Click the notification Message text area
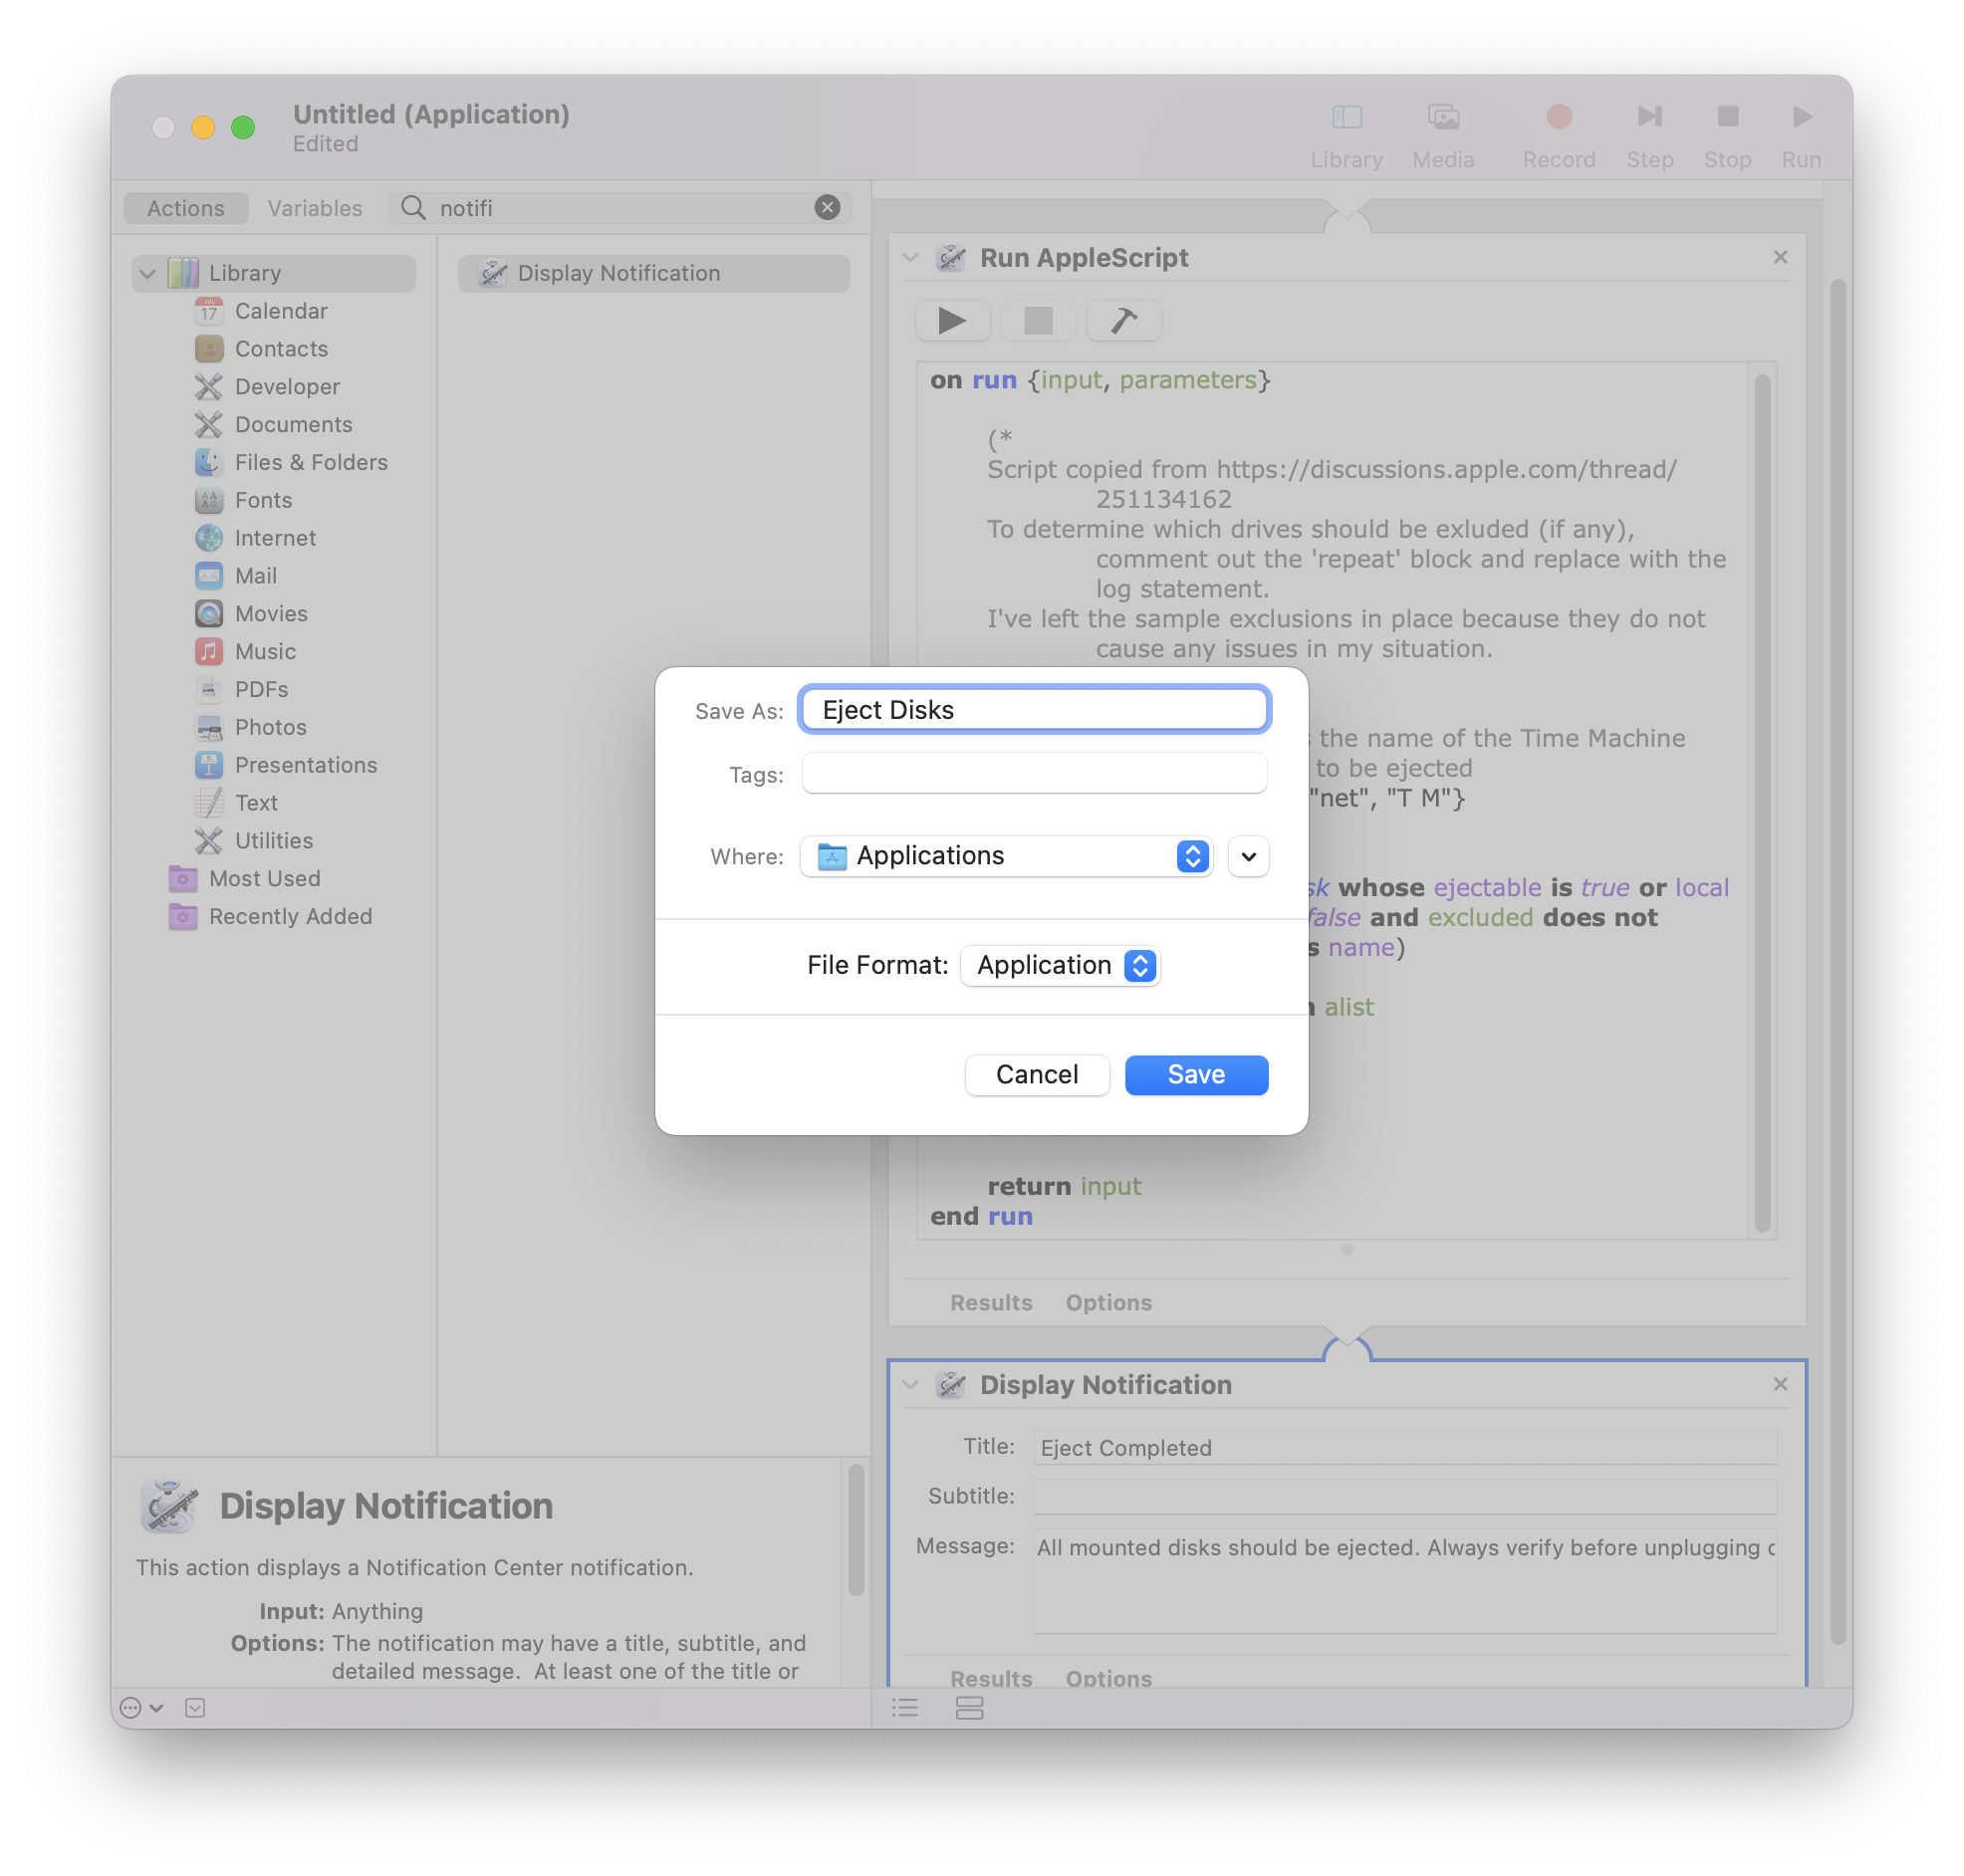 tap(1405, 1582)
